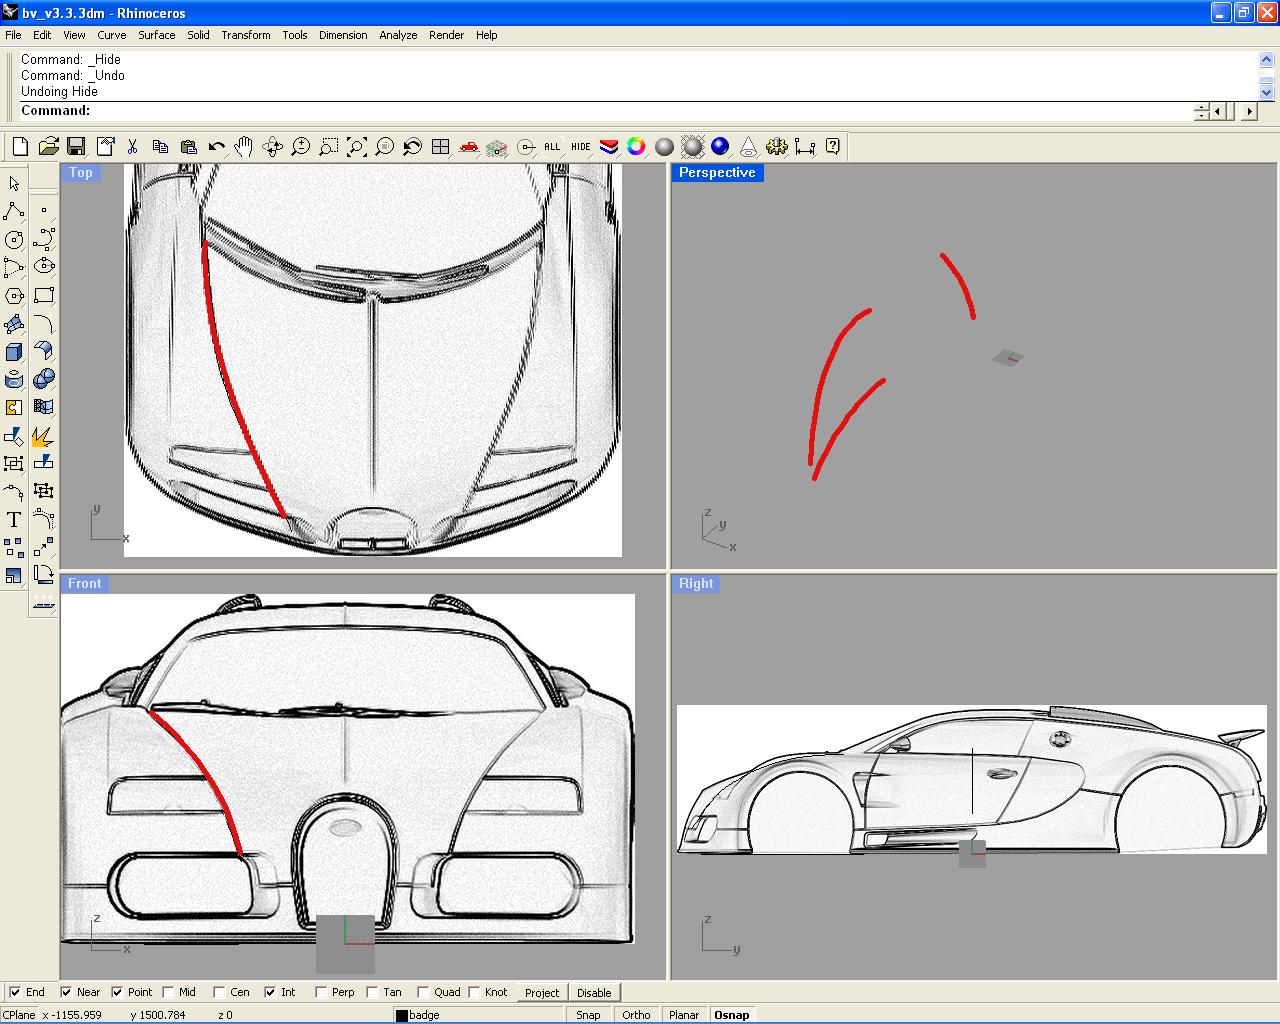1280x1024 pixels.
Task: Click the badge layer color swatch
Action: [x=402, y=1016]
